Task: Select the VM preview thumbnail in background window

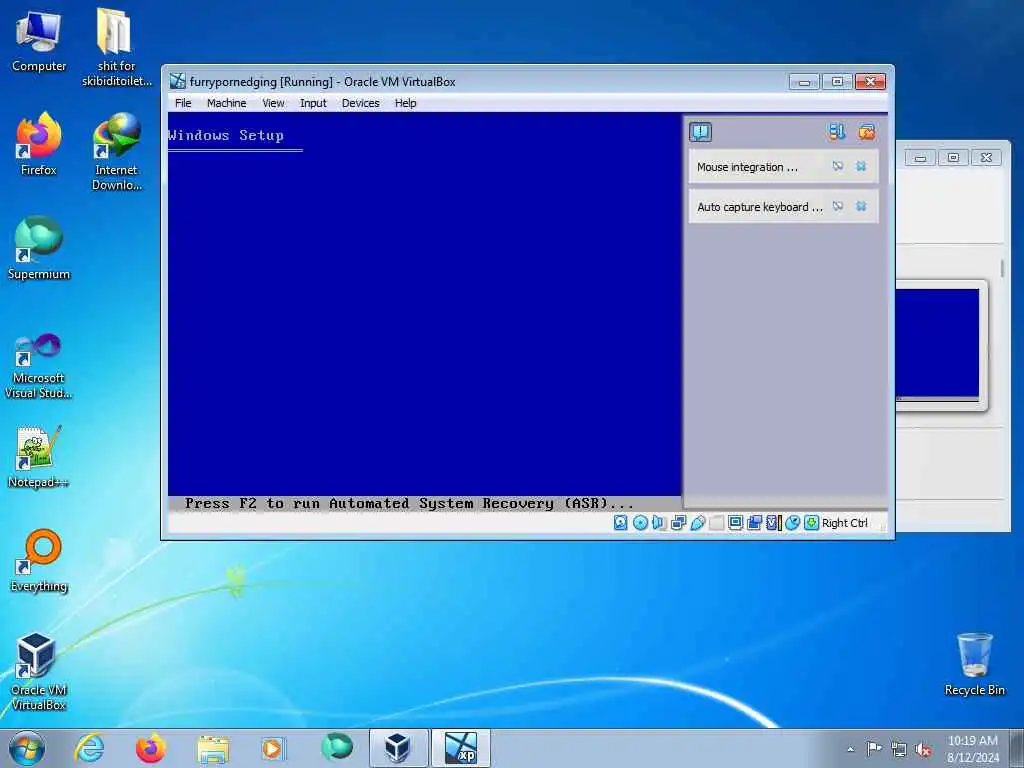Action: click(x=938, y=344)
